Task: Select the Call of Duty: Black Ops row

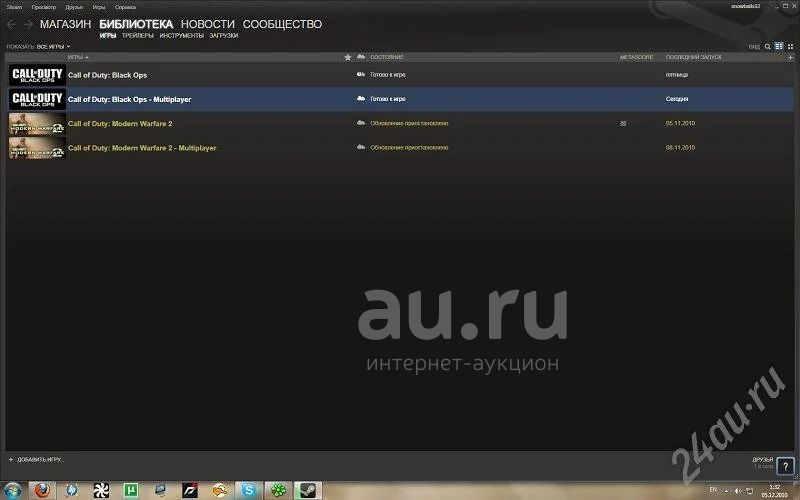Action: click(401, 75)
